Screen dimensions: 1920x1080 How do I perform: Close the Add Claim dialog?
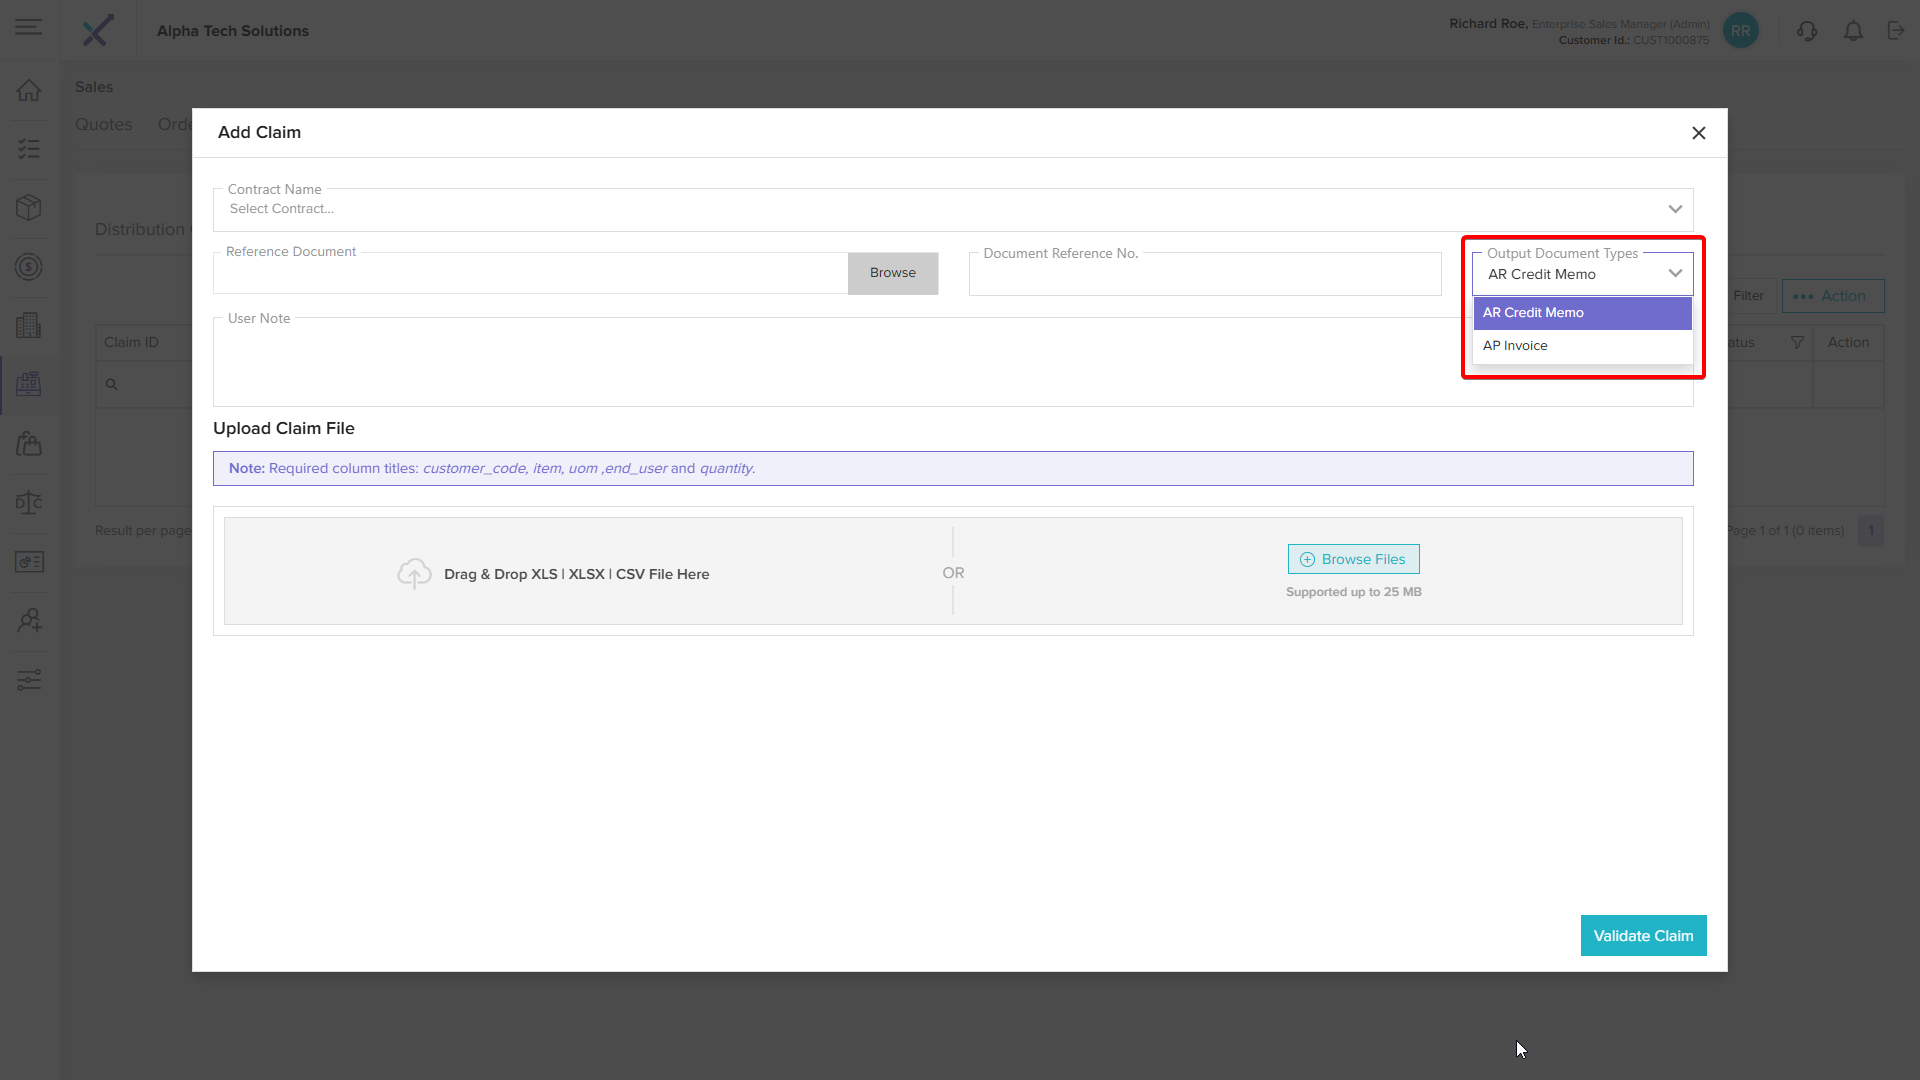pos(1698,133)
